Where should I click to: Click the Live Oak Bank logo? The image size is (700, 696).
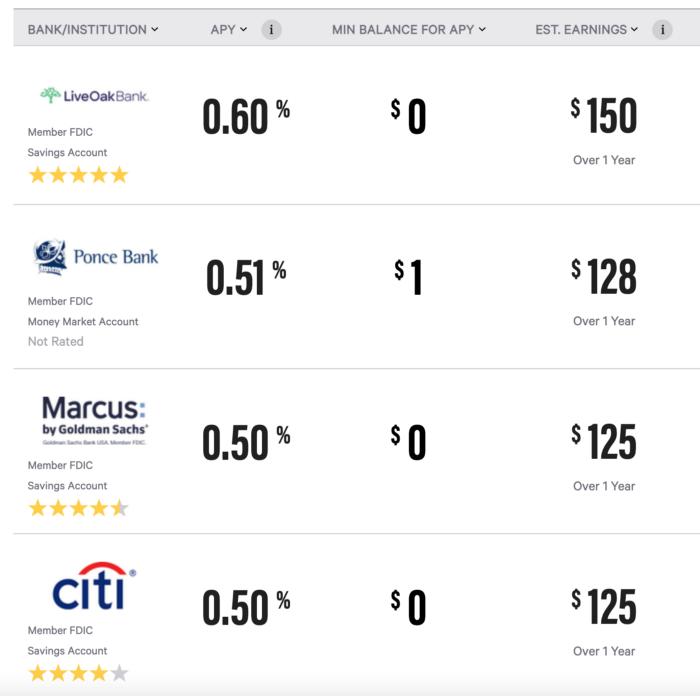tap(94, 96)
